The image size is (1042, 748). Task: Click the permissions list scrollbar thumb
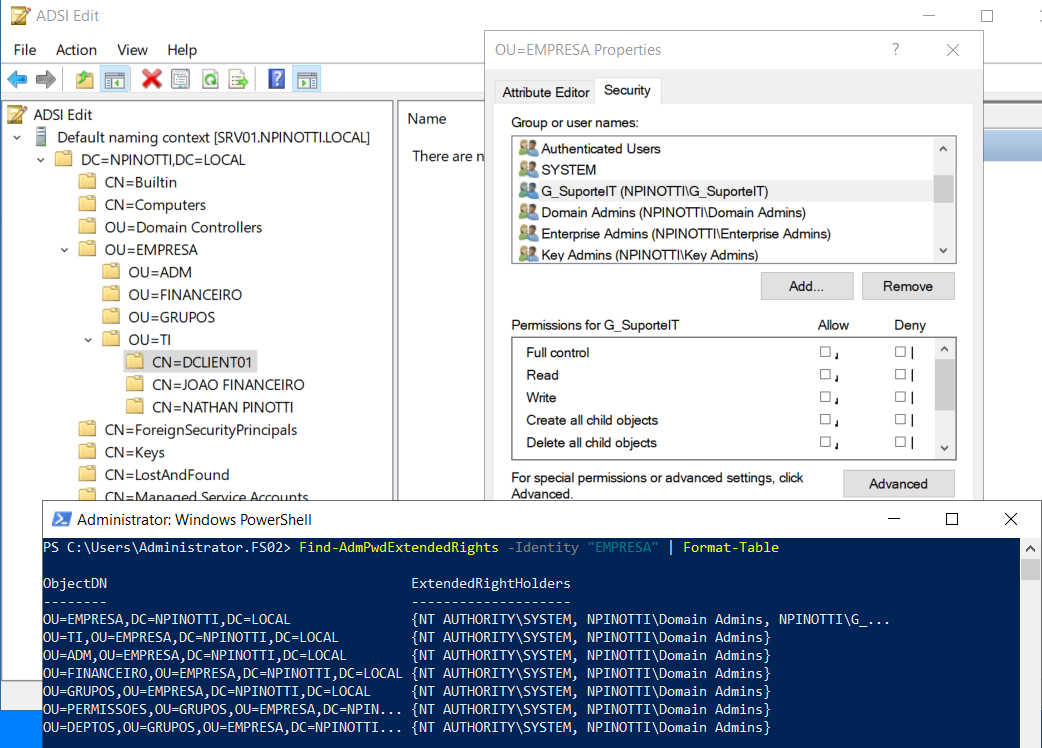tap(944, 385)
